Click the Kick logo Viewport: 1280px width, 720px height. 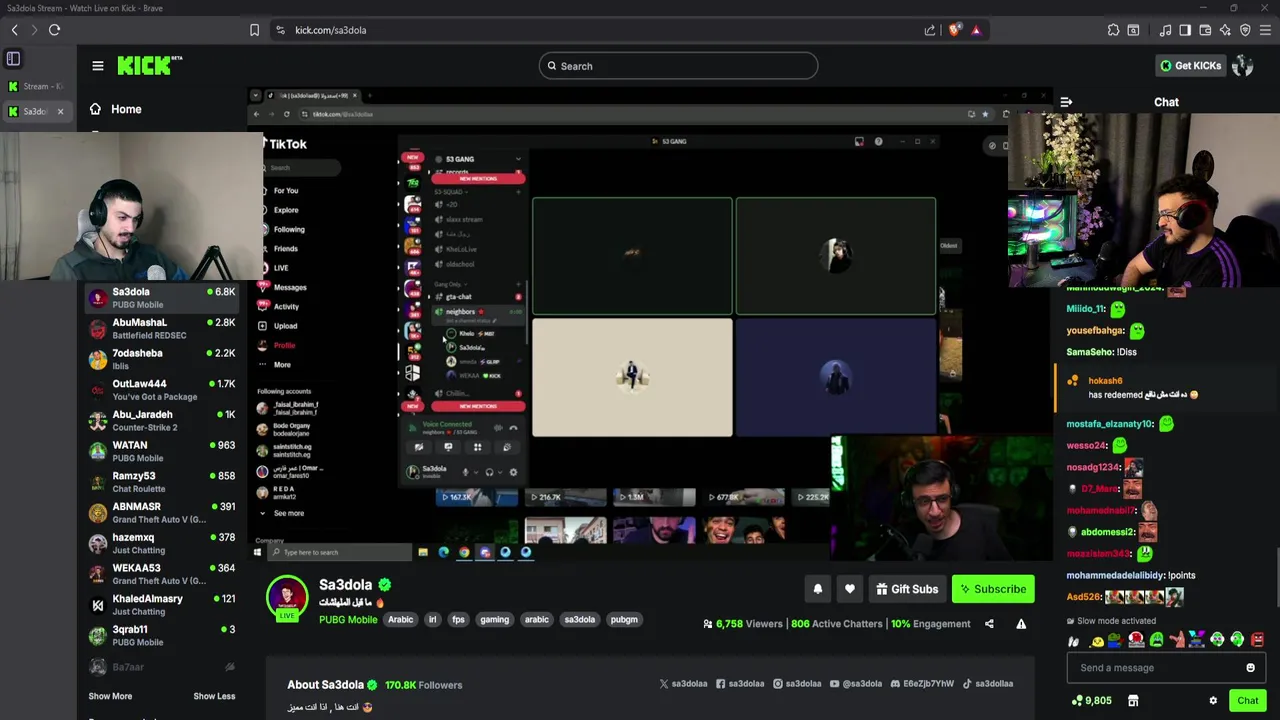150,65
